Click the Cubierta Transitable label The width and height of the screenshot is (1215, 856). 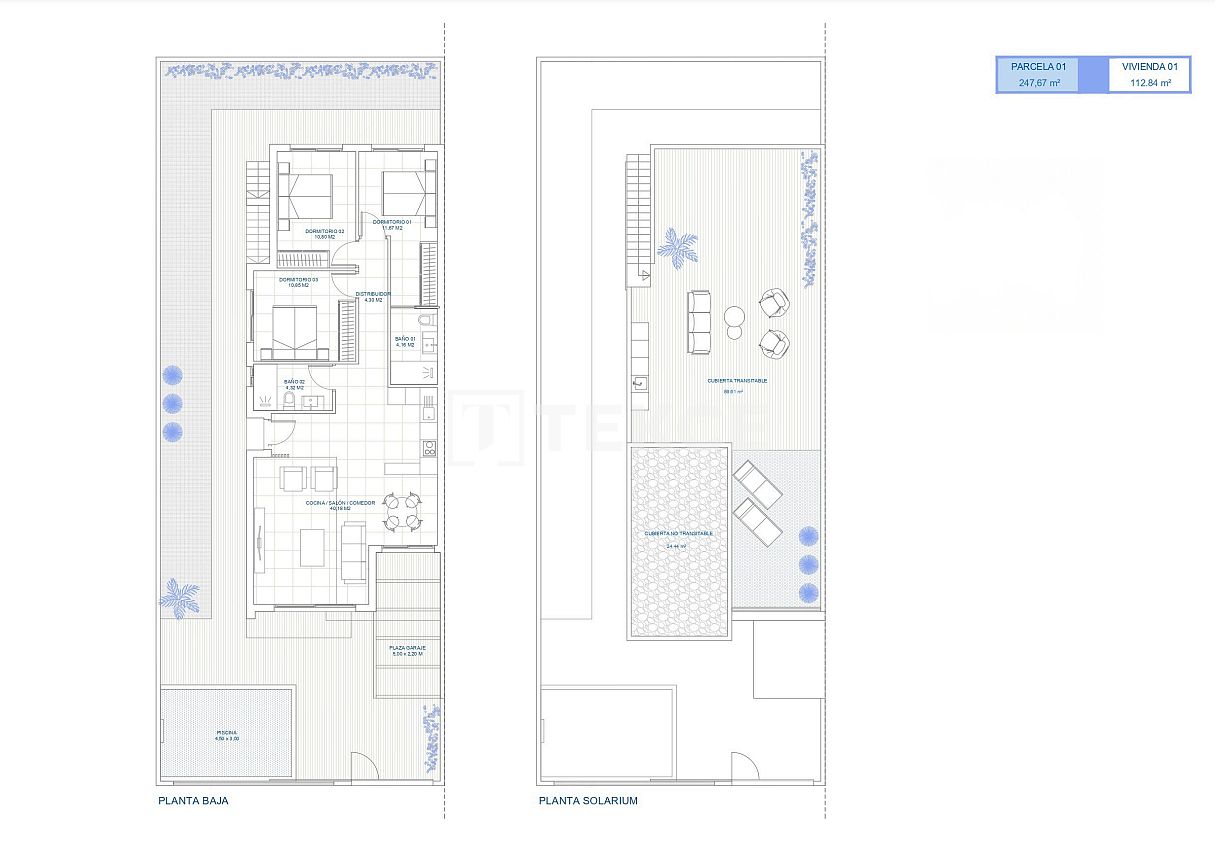pyautogui.click(x=737, y=381)
